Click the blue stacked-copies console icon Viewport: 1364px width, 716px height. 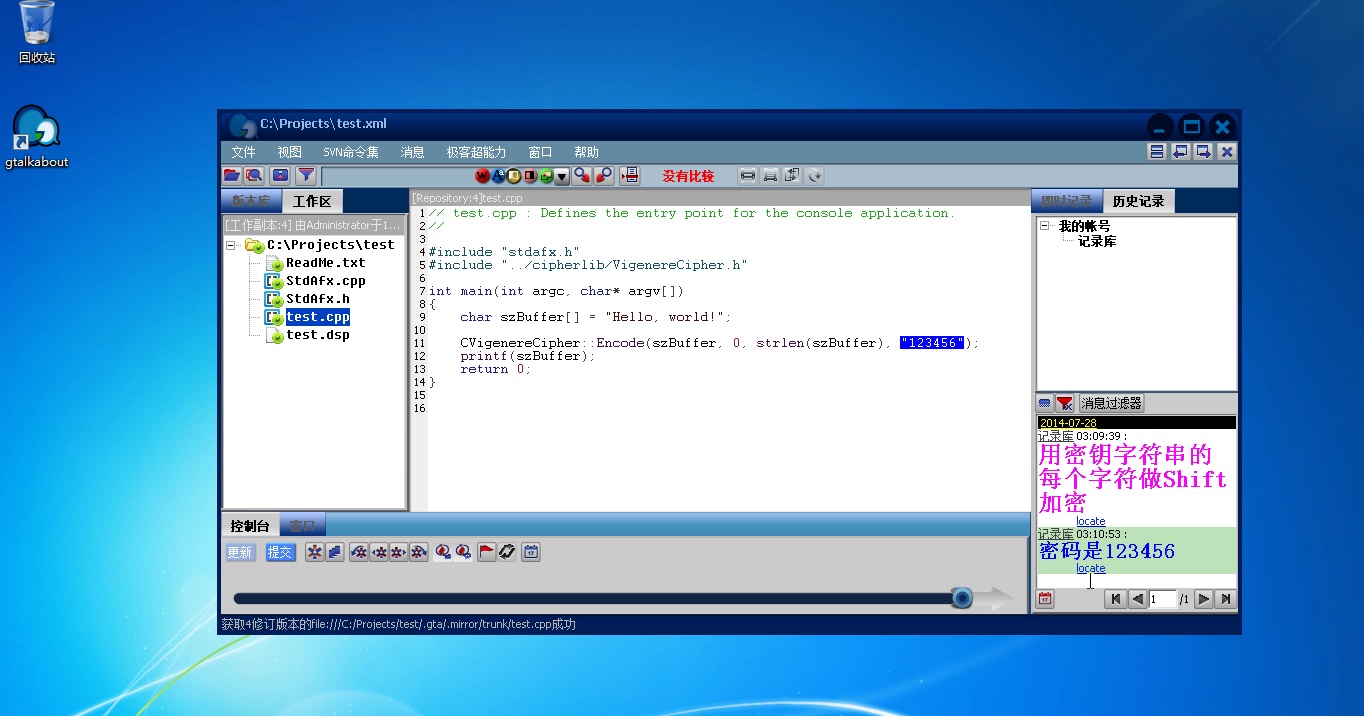tap(335, 552)
